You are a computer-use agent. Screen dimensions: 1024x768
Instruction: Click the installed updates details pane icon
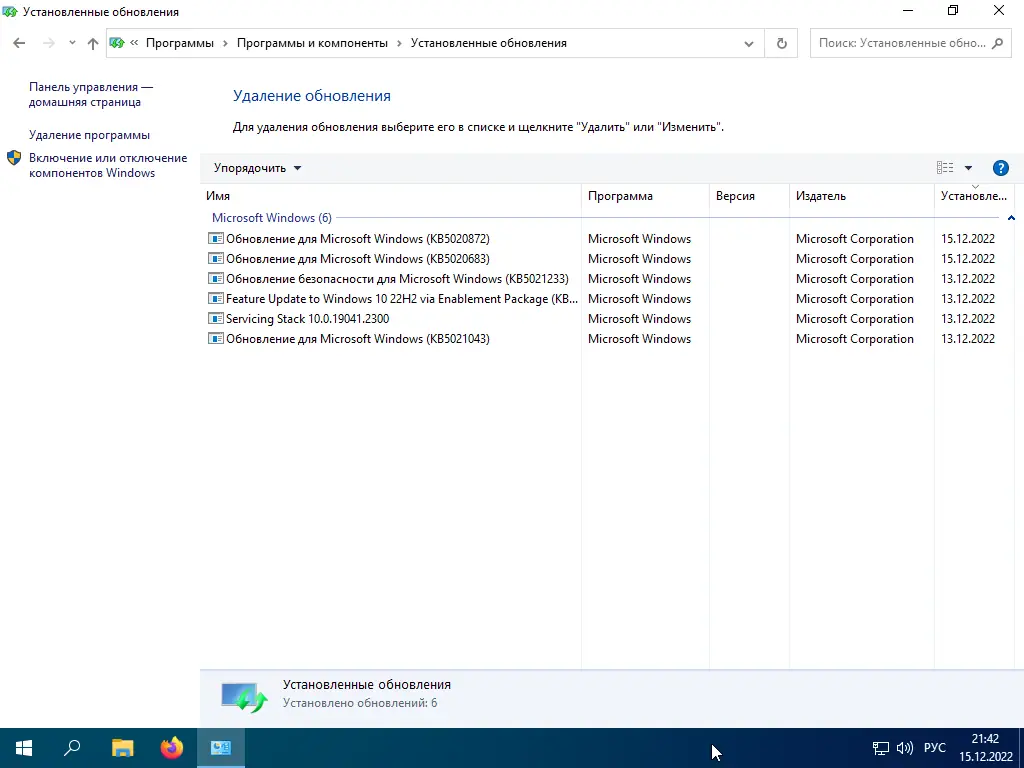point(244,697)
